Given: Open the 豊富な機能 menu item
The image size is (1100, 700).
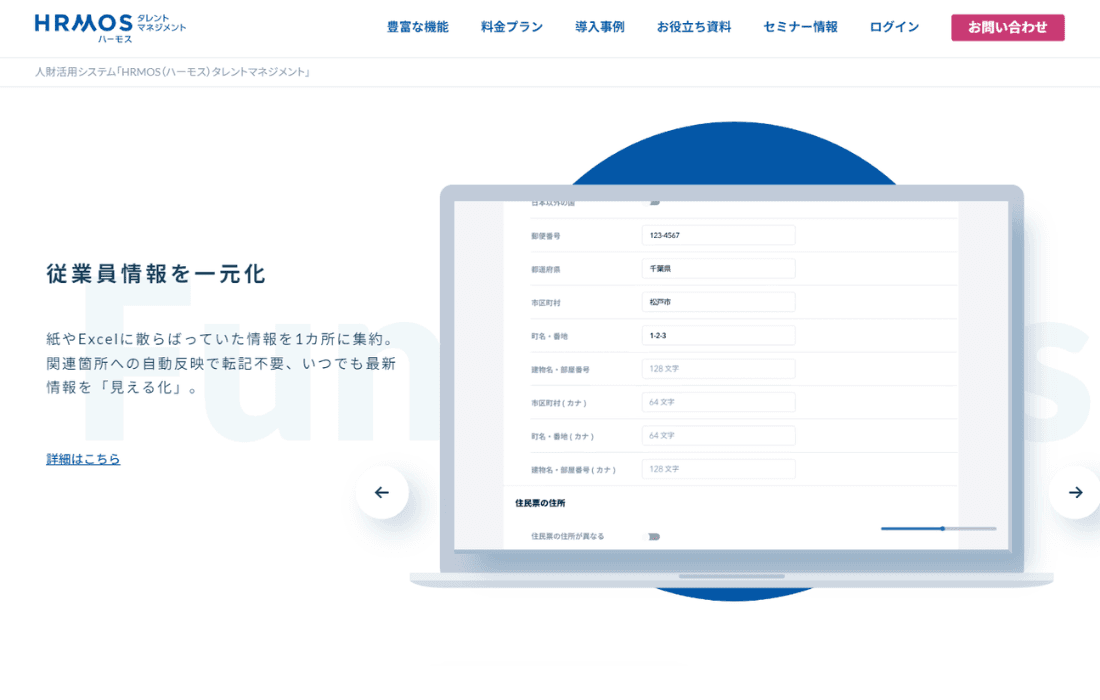Looking at the screenshot, I should (x=417, y=27).
